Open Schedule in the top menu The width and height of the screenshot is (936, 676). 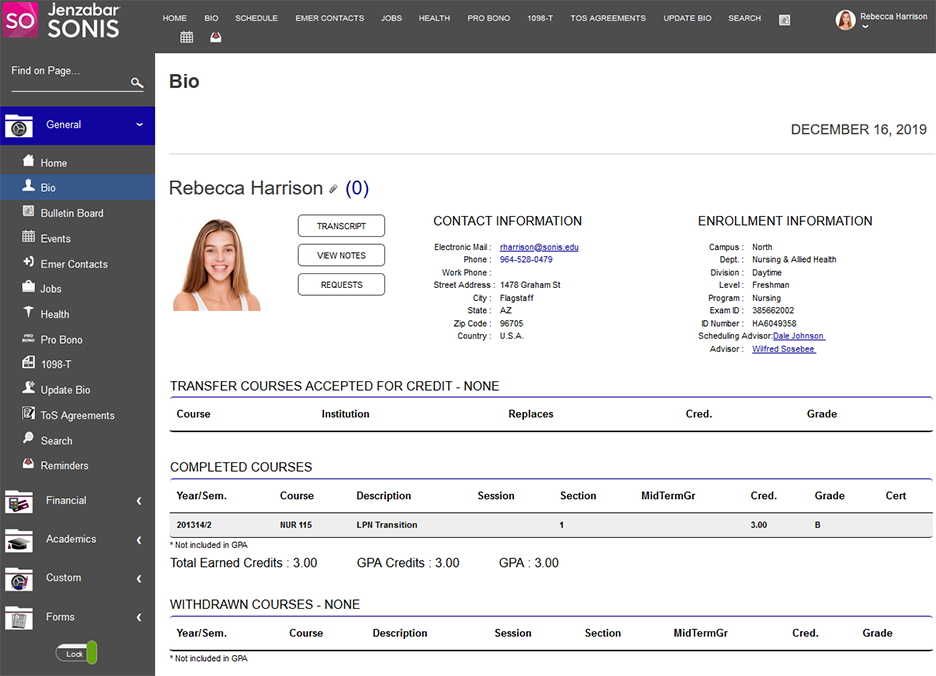pos(256,18)
